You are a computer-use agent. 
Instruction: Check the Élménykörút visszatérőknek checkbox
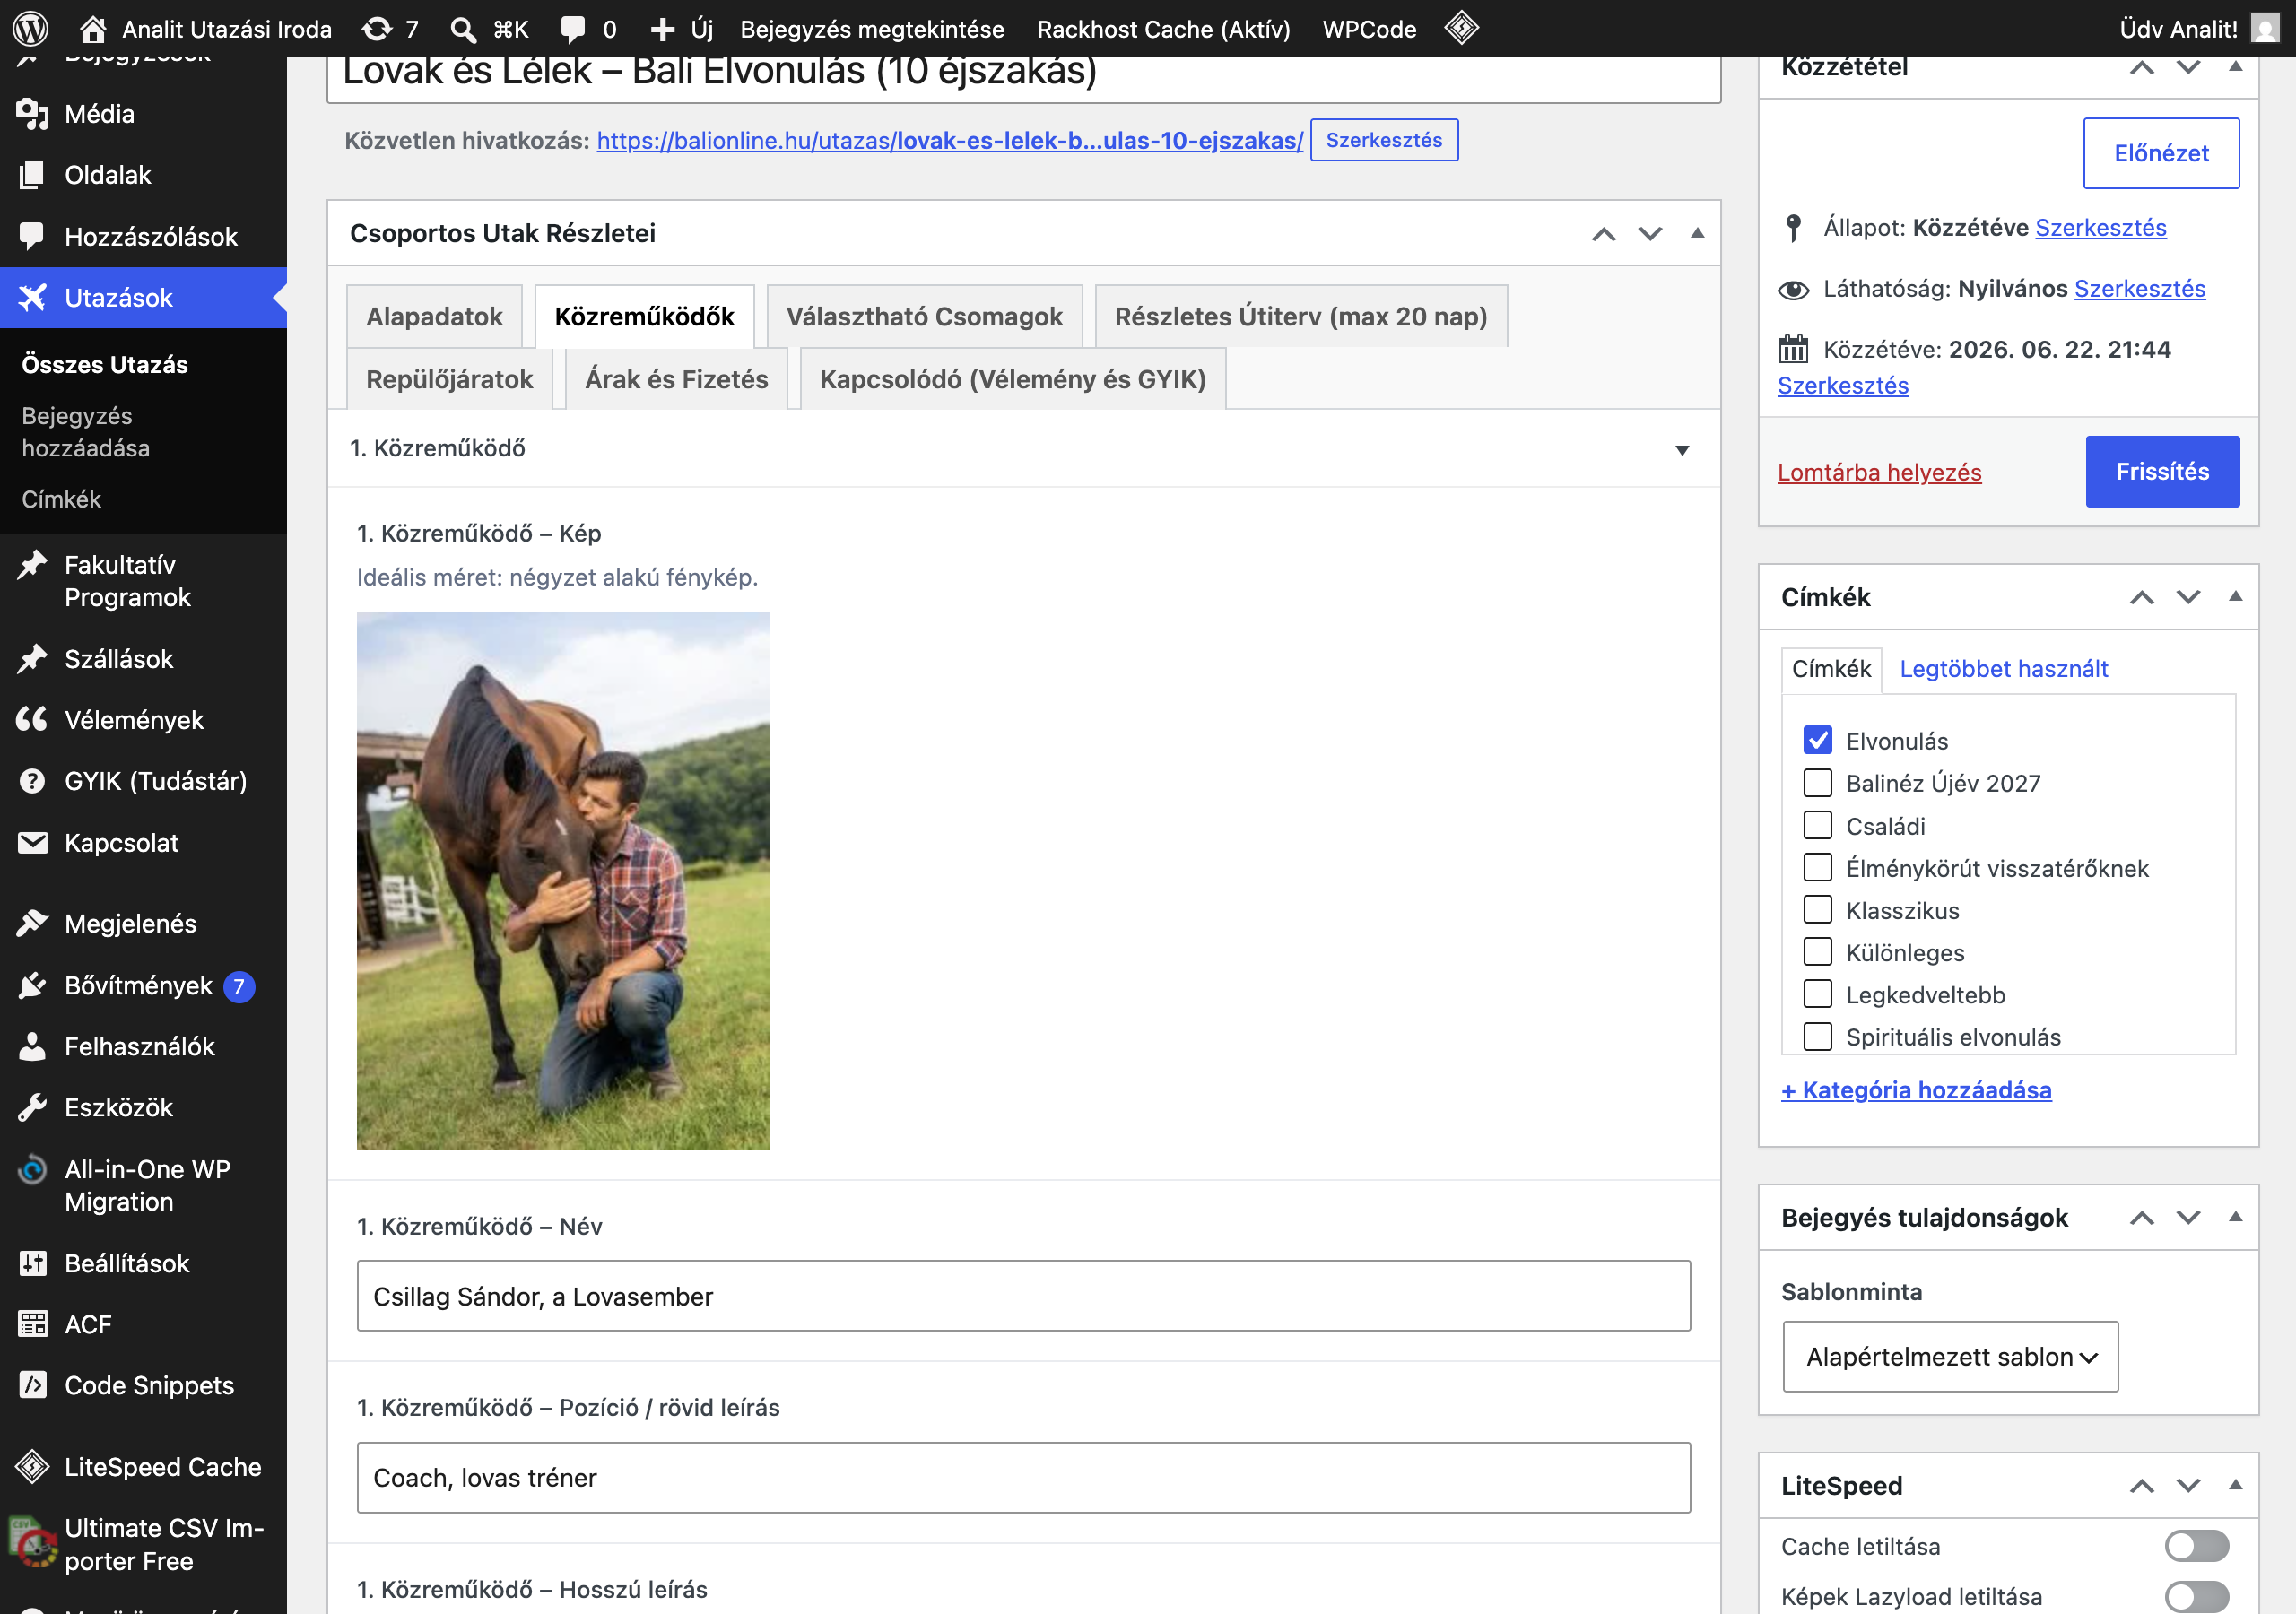click(x=1817, y=867)
